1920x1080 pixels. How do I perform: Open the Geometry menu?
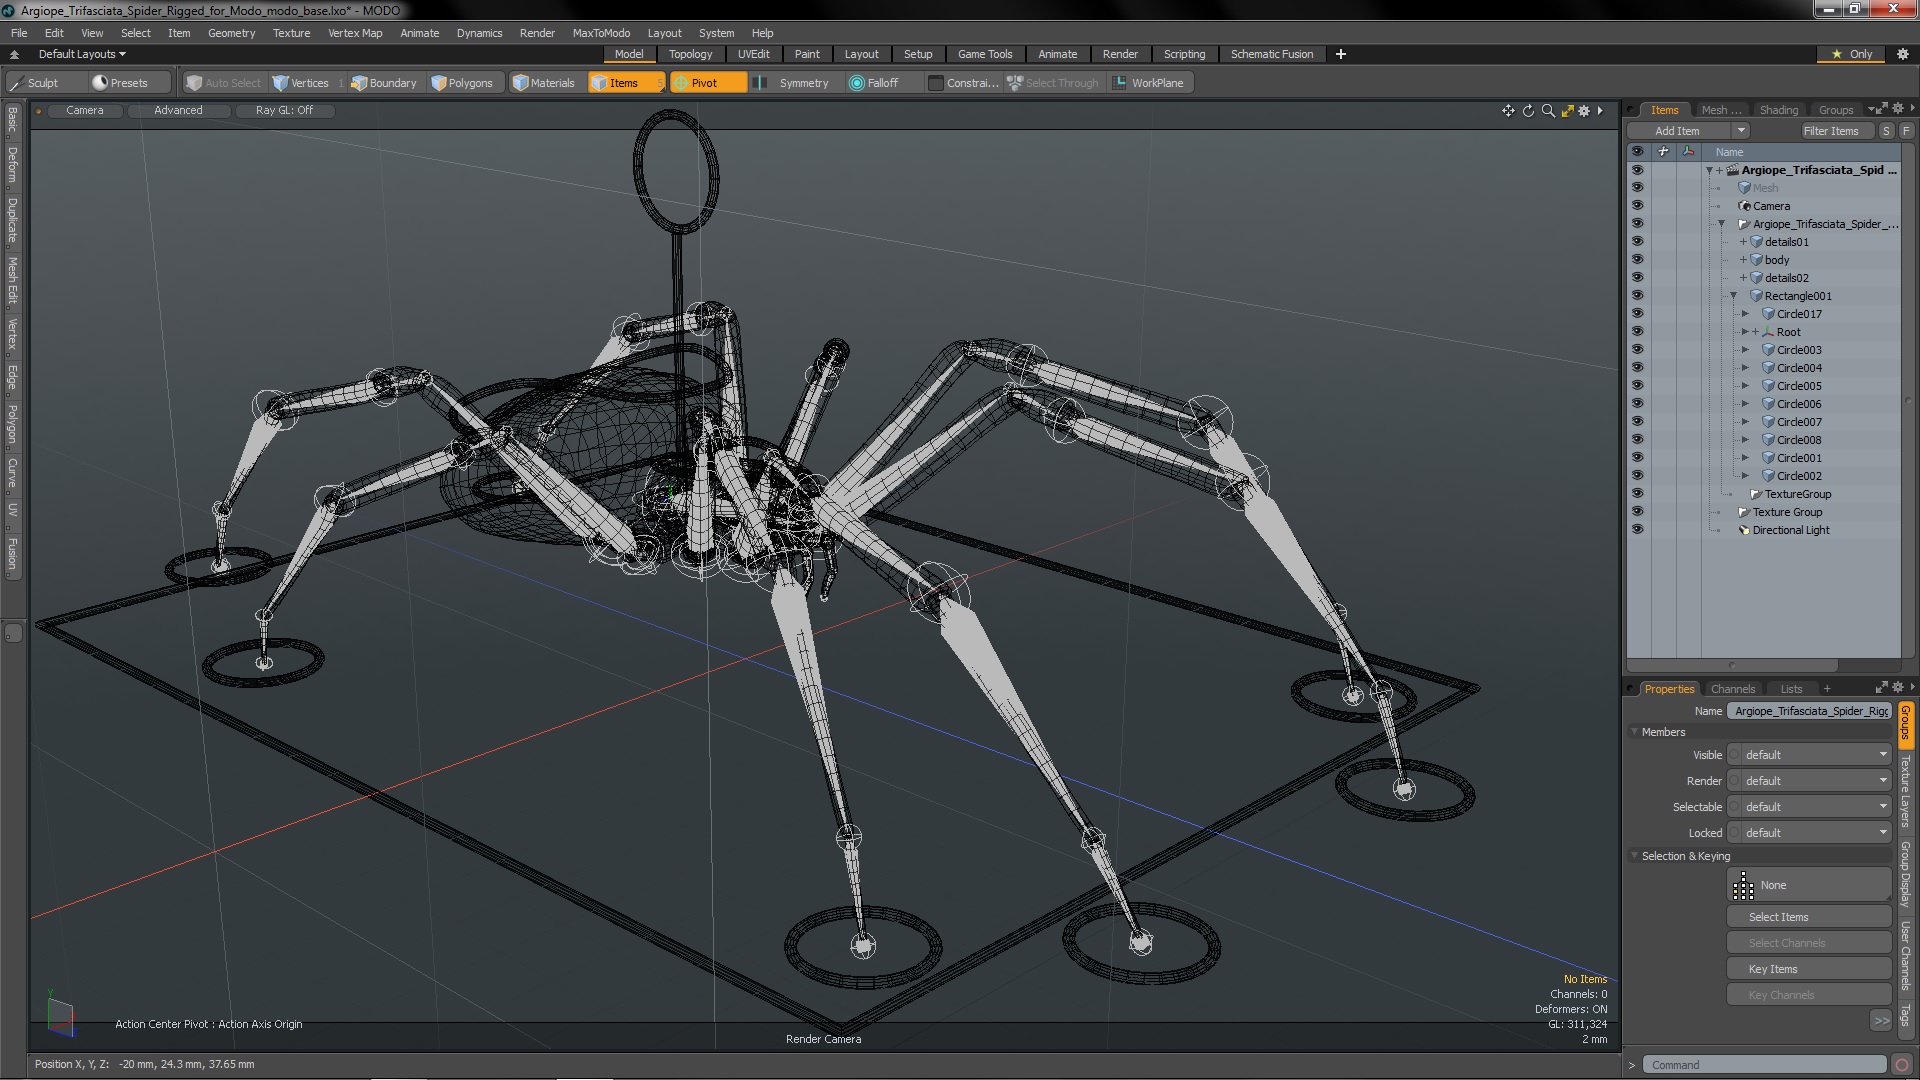point(231,33)
